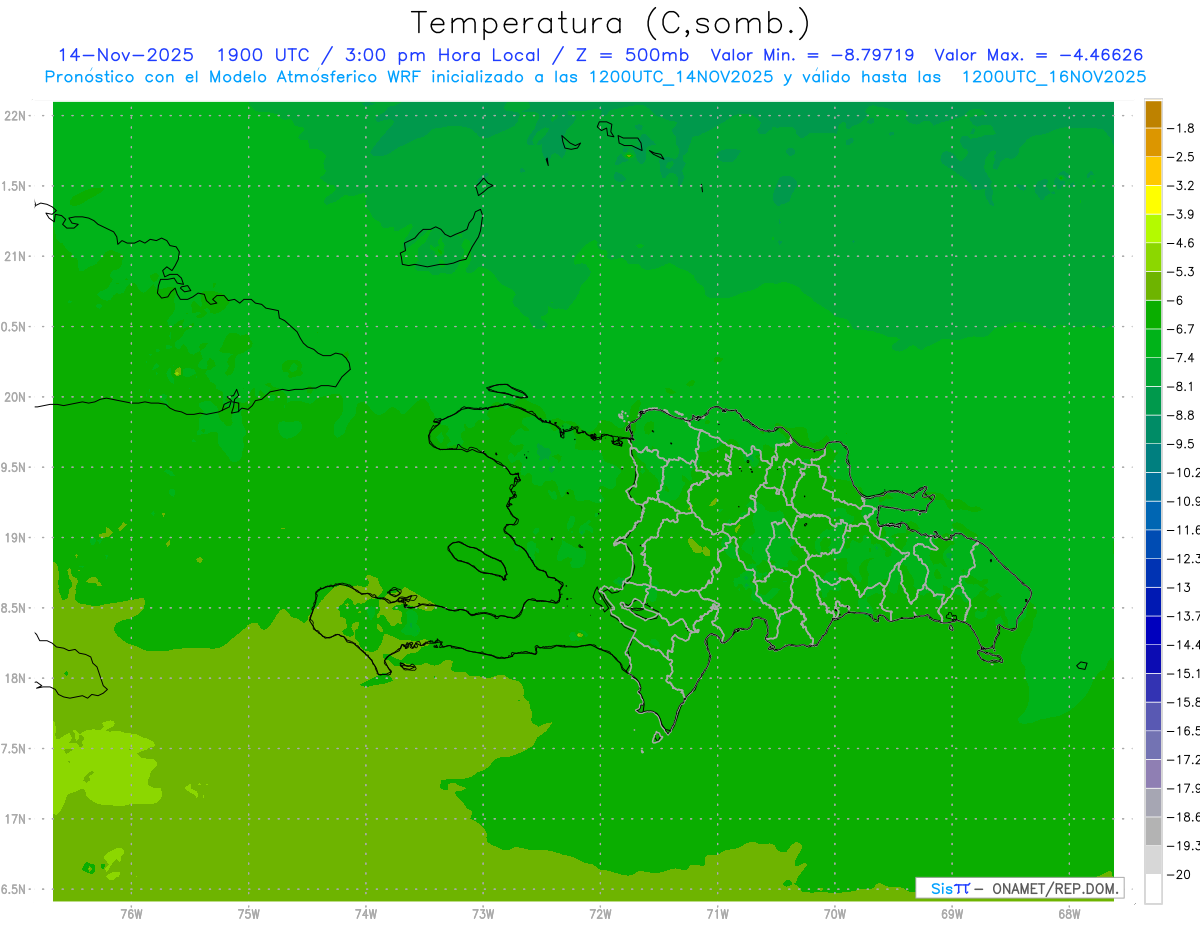This screenshot has width=1200, height=927.
Task: Click the '-15.8' colorbar label
Action: [1184, 702]
